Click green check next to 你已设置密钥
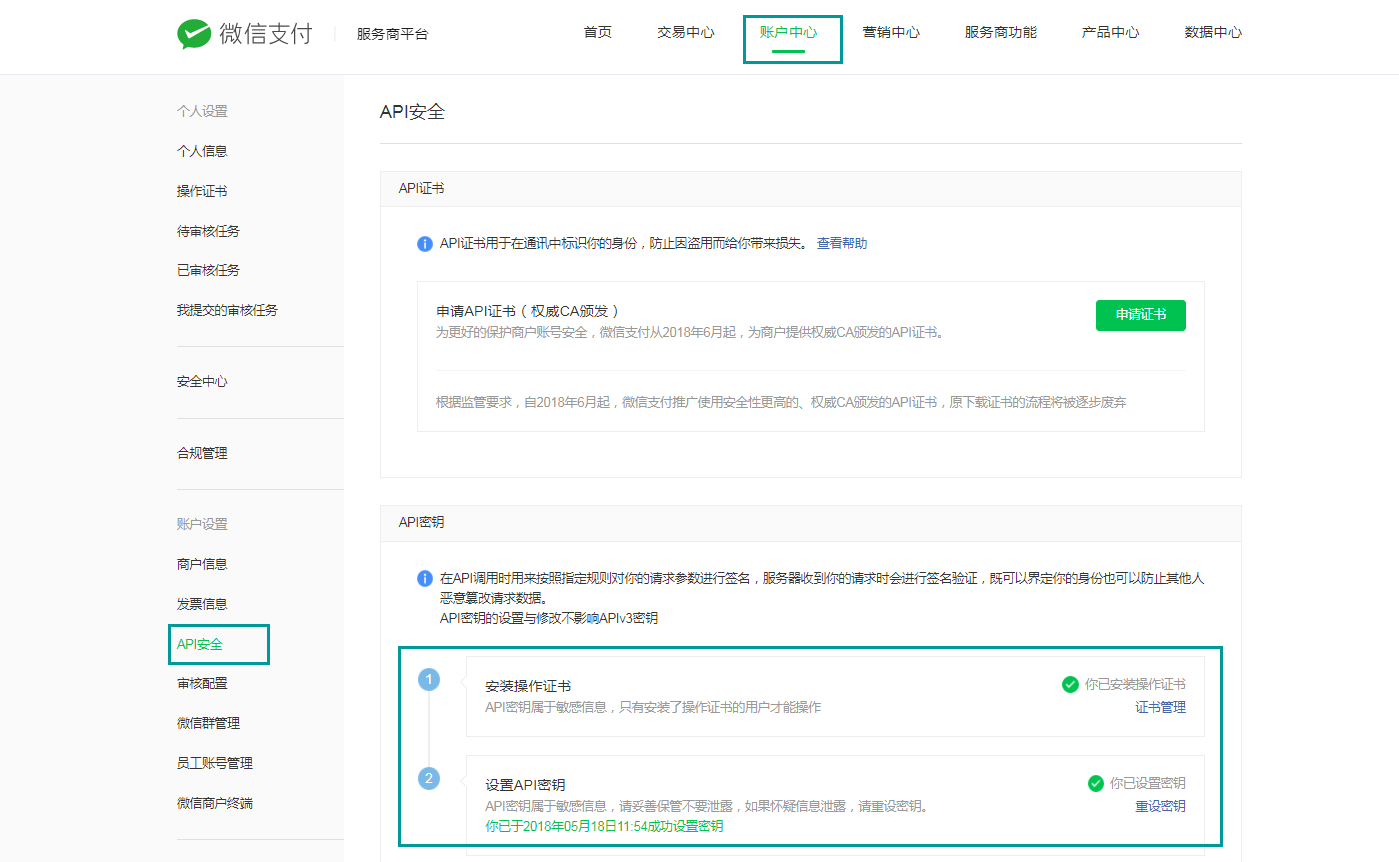This screenshot has height=862, width=1399. pos(1096,783)
